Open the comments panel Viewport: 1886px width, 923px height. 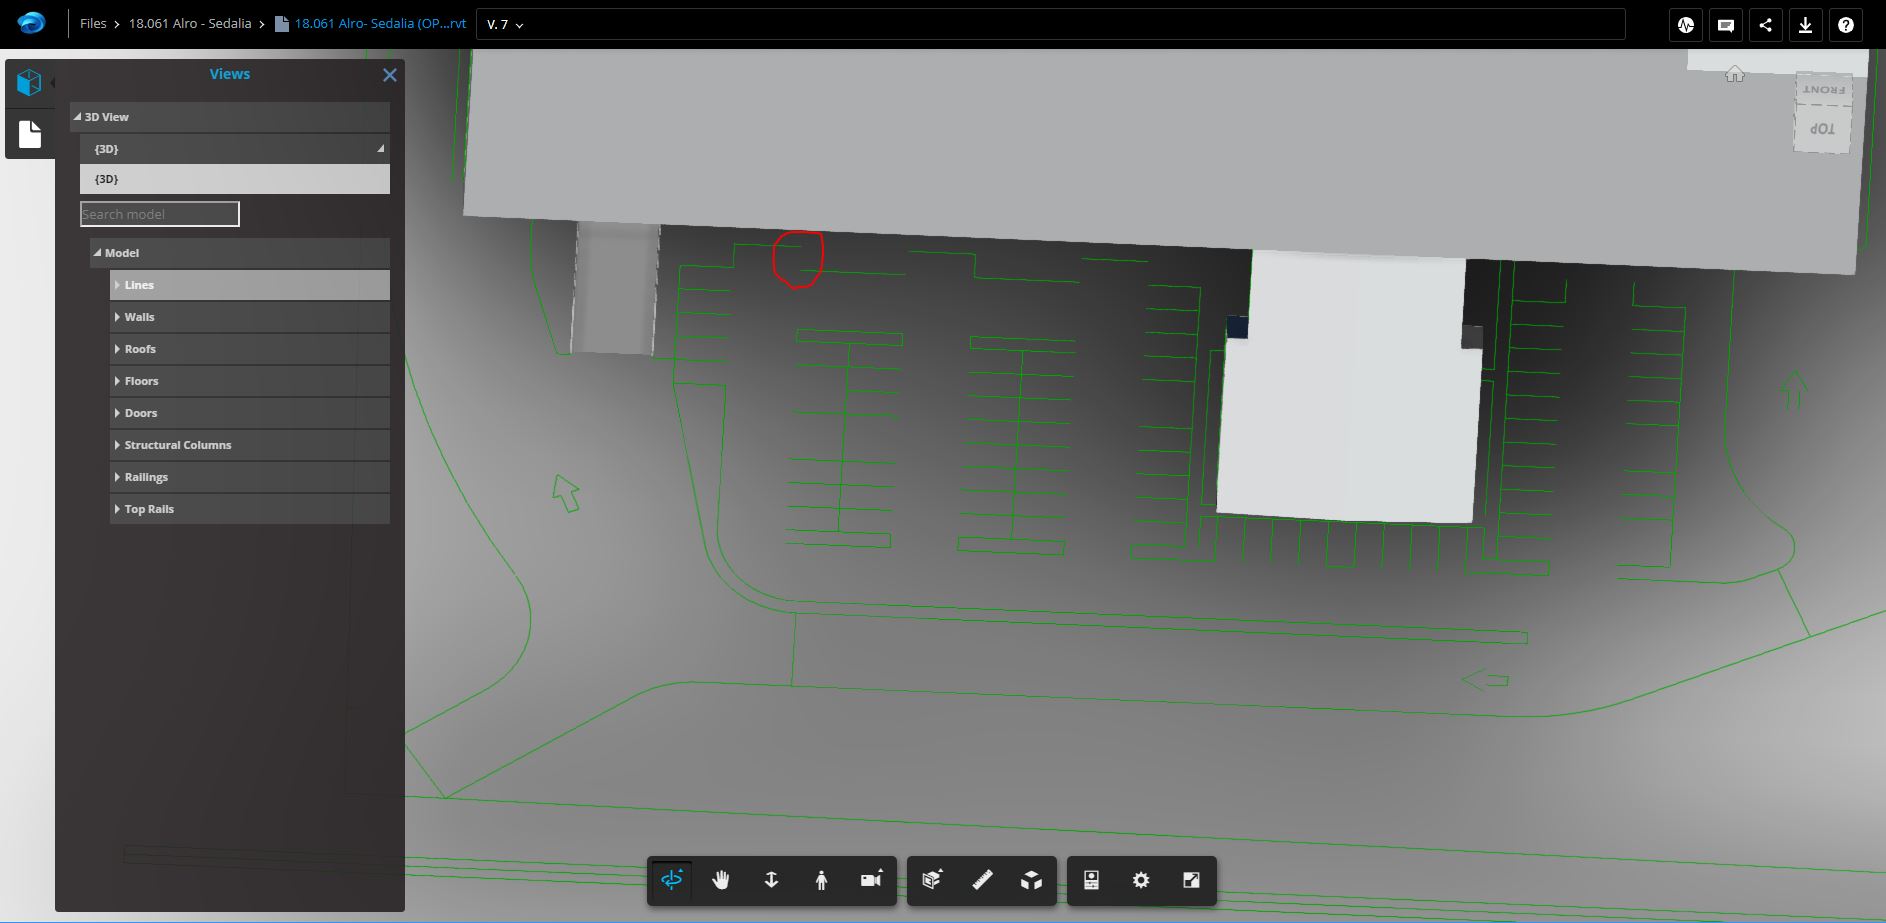click(1724, 25)
